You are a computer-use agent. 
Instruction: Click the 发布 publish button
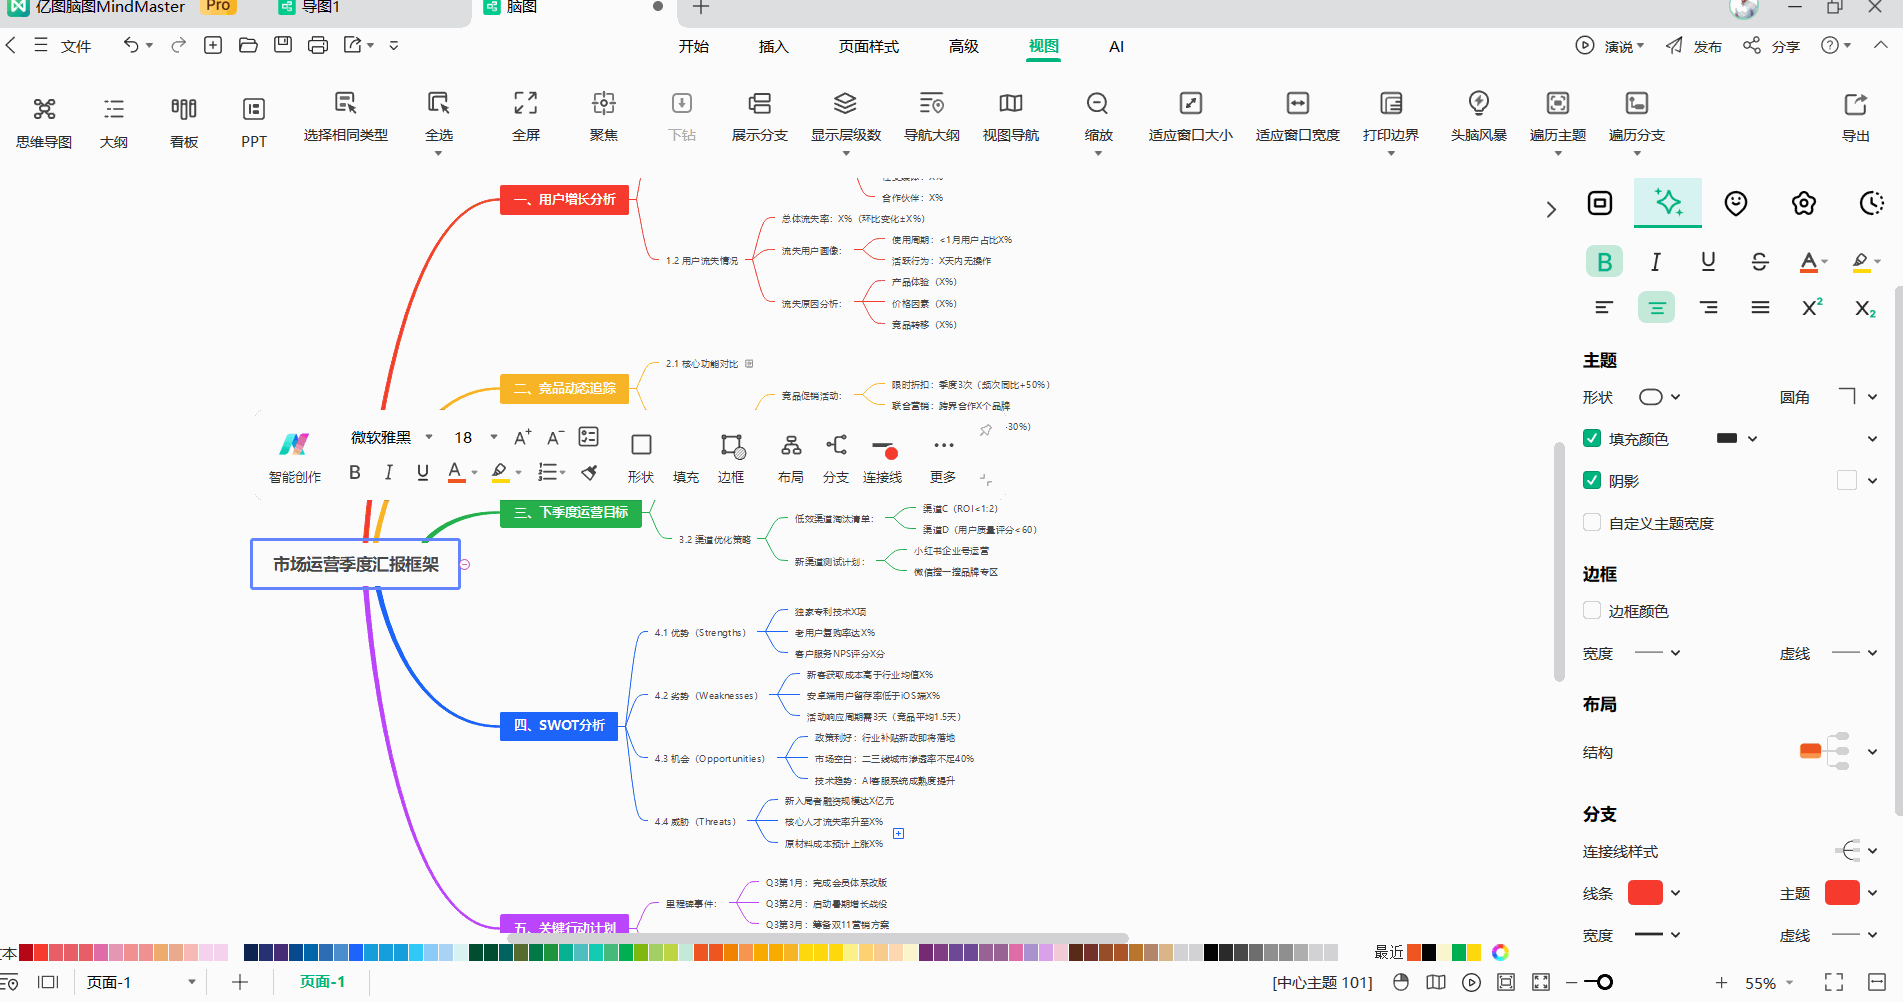[1694, 46]
